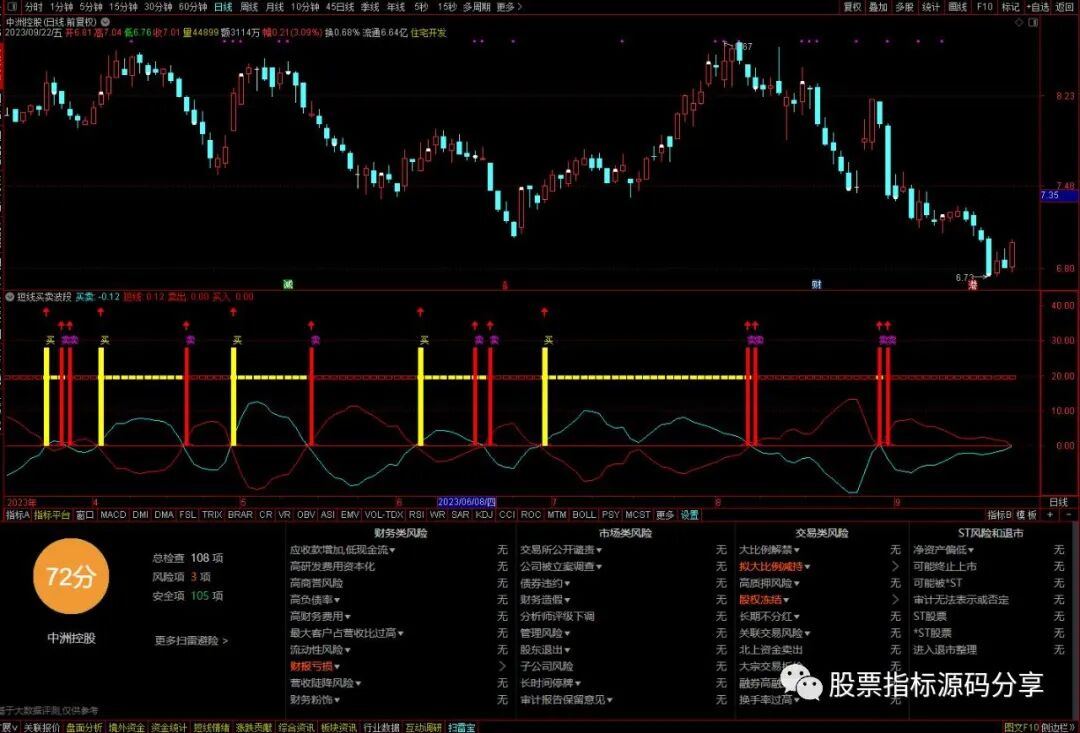
Task: Switch to the 分时 period
Action: tap(32, 7)
